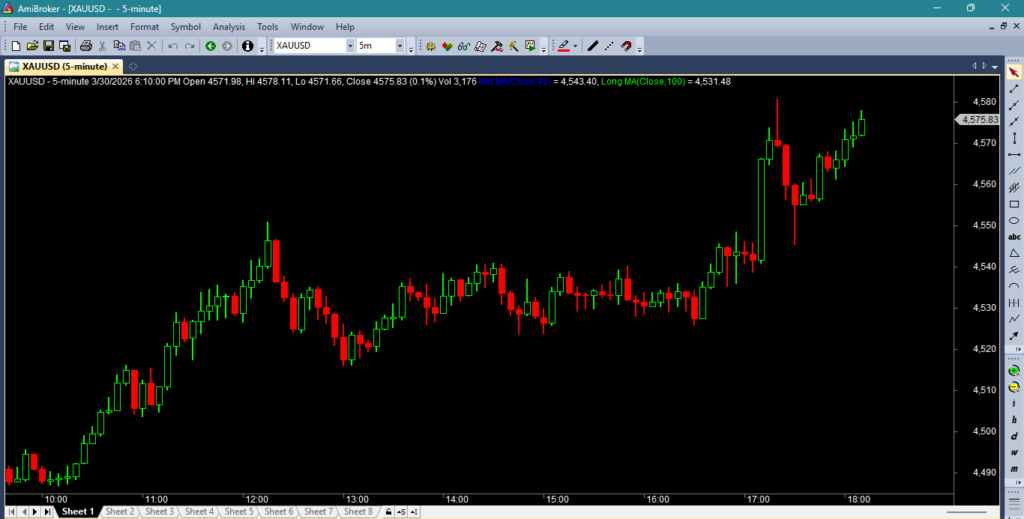The image size is (1024, 519).
Task: Open the symbol Information icon
Action: click(247, 46)
